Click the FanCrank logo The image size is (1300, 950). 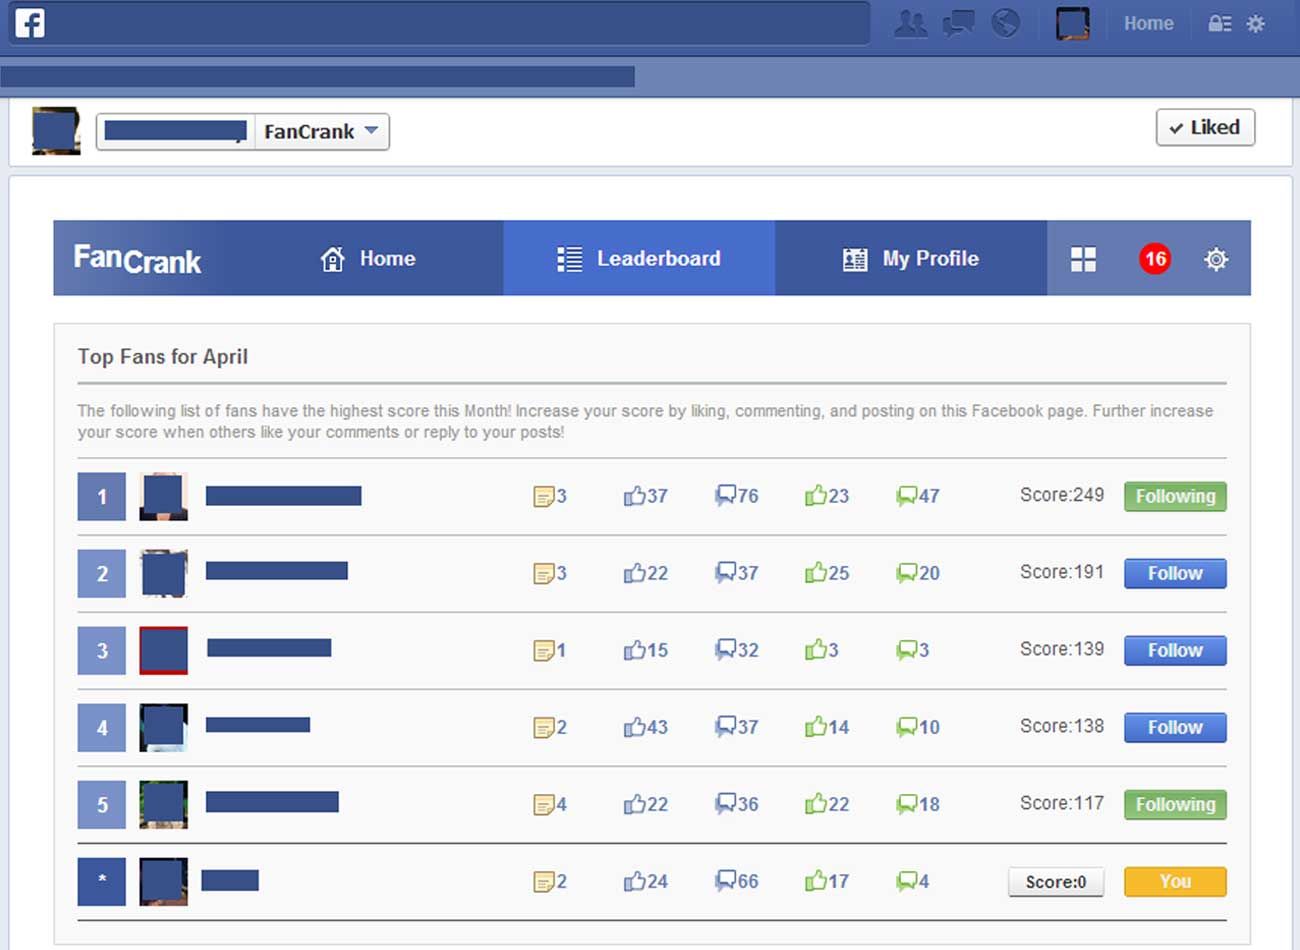[137, 259]
